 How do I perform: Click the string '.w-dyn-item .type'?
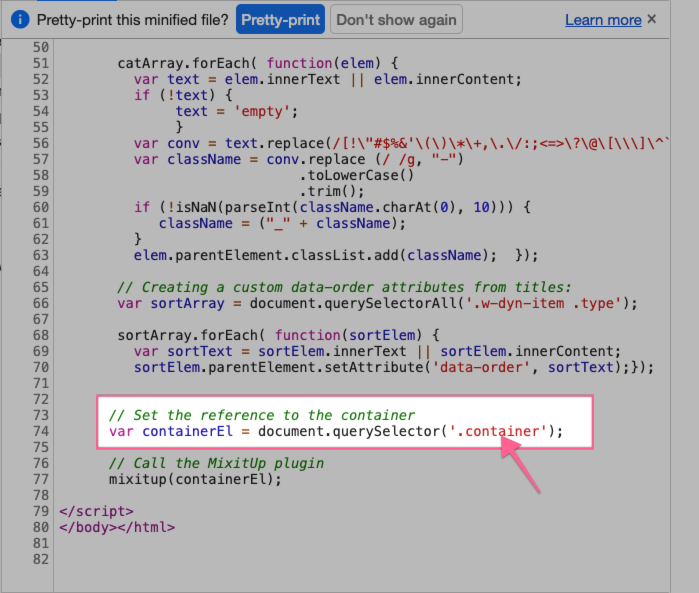tap(543, 304)
